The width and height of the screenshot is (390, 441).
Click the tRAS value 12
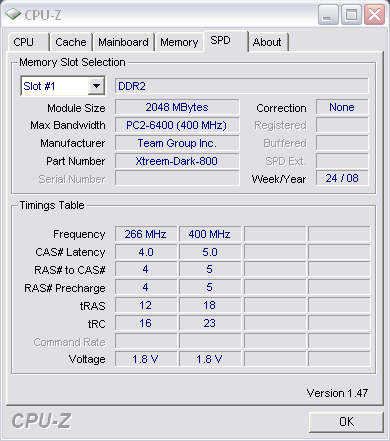click(x=146, y=305)
